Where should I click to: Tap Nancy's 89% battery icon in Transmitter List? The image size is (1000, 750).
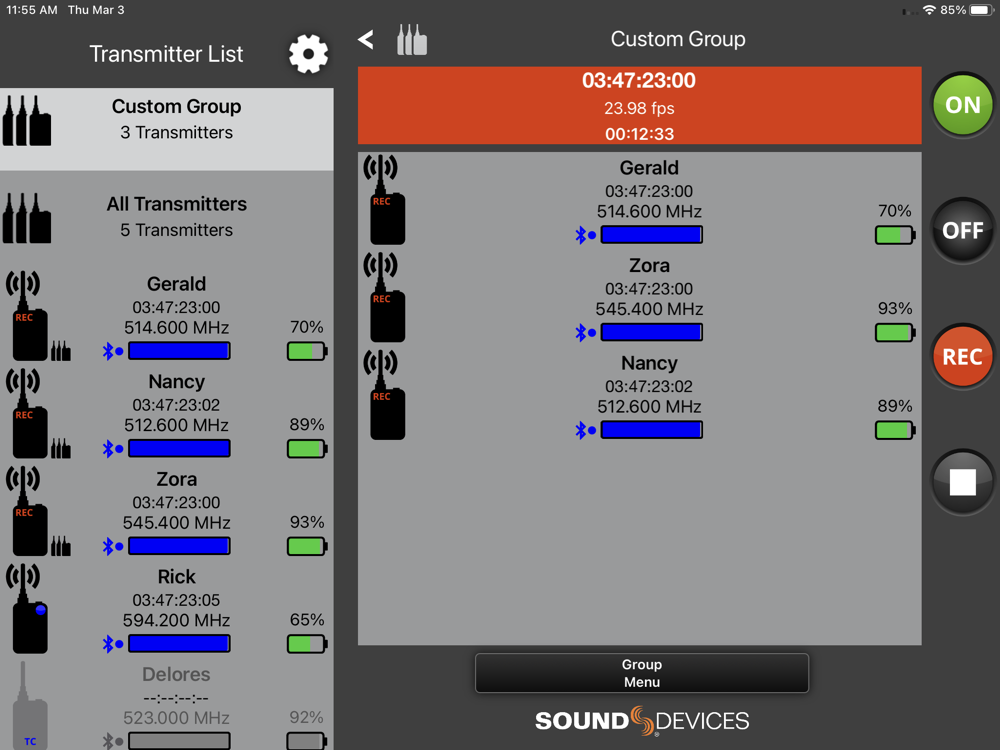307,448
